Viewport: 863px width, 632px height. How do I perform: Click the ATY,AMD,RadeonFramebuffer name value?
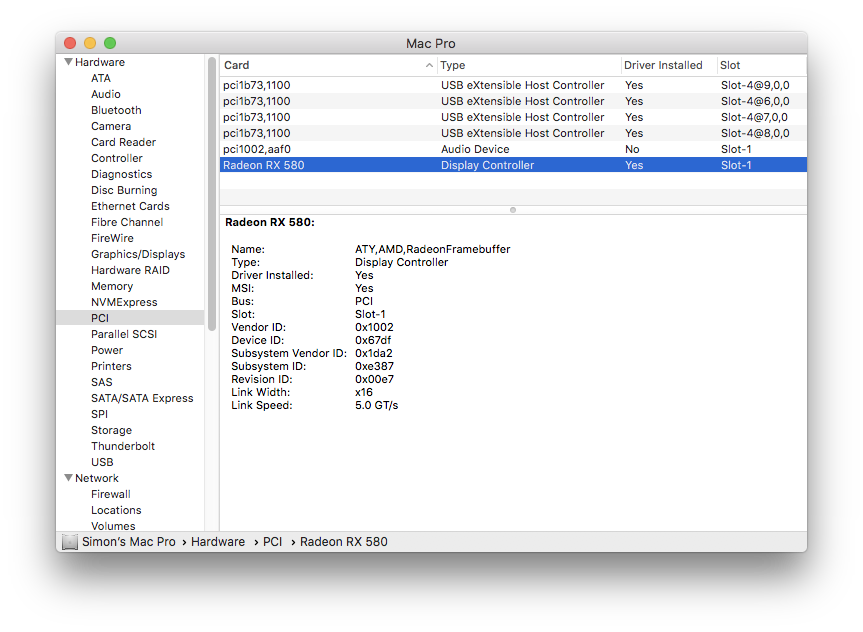pyautogui.click(x=433, y=249)
